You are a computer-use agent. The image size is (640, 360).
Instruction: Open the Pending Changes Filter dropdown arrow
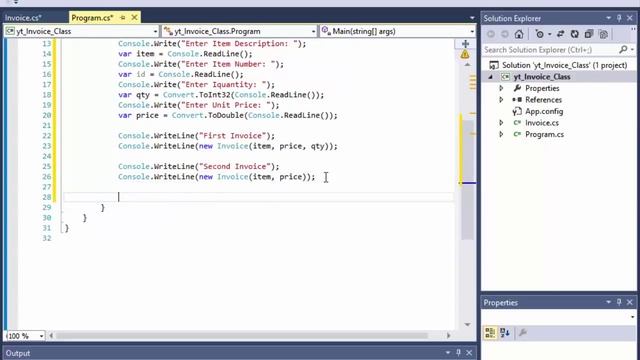[x=549, y=35]
